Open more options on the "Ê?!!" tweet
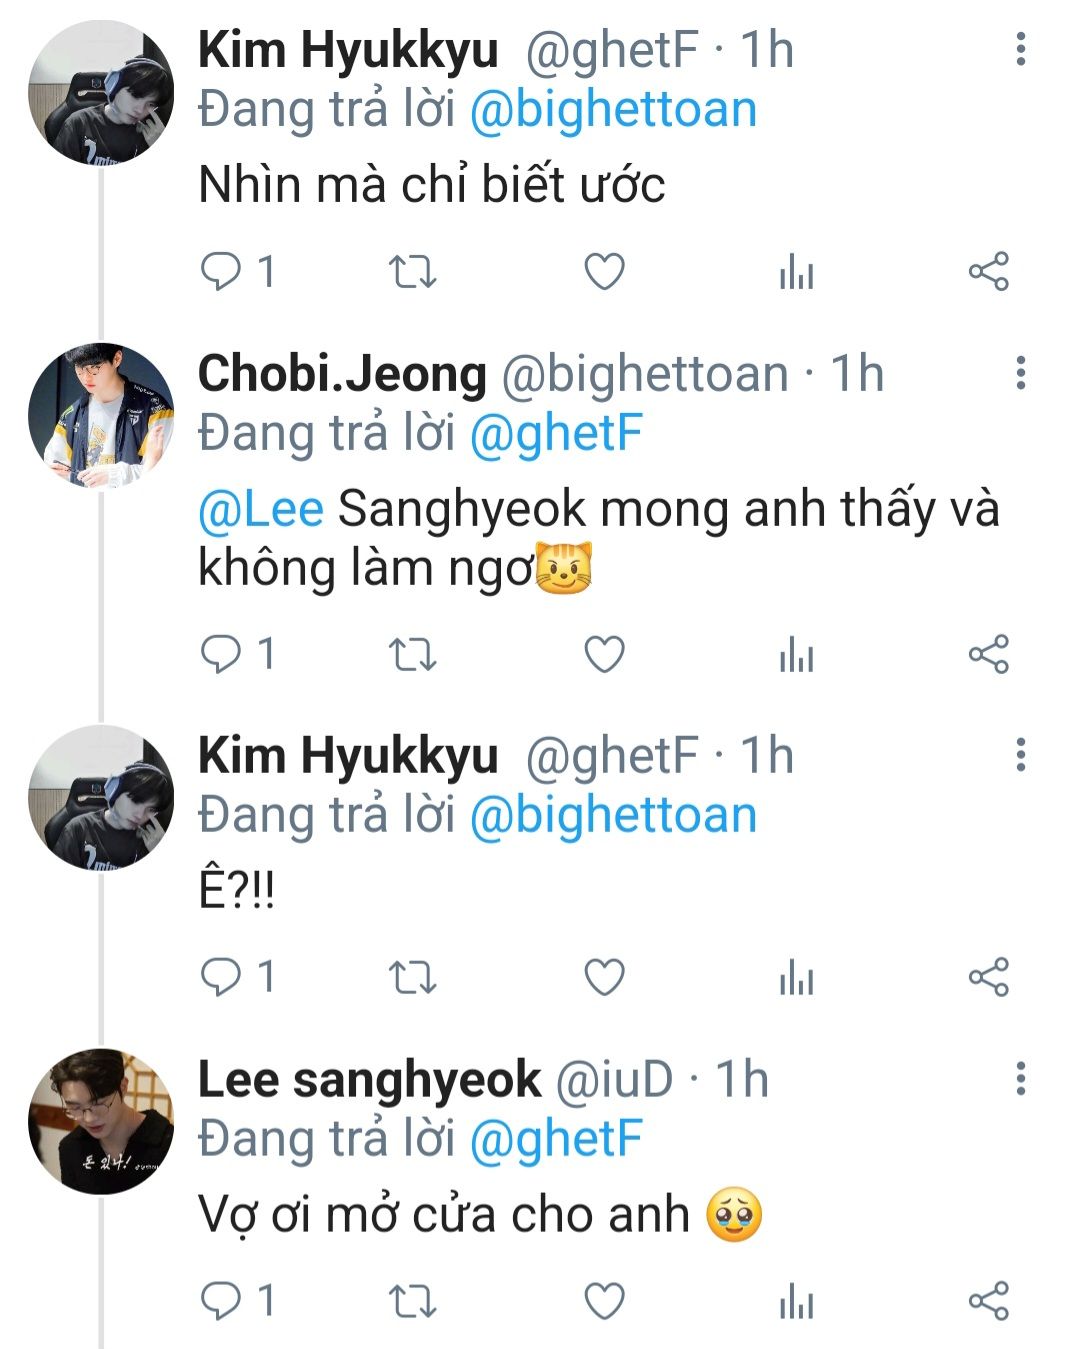 click(1020, 754)
